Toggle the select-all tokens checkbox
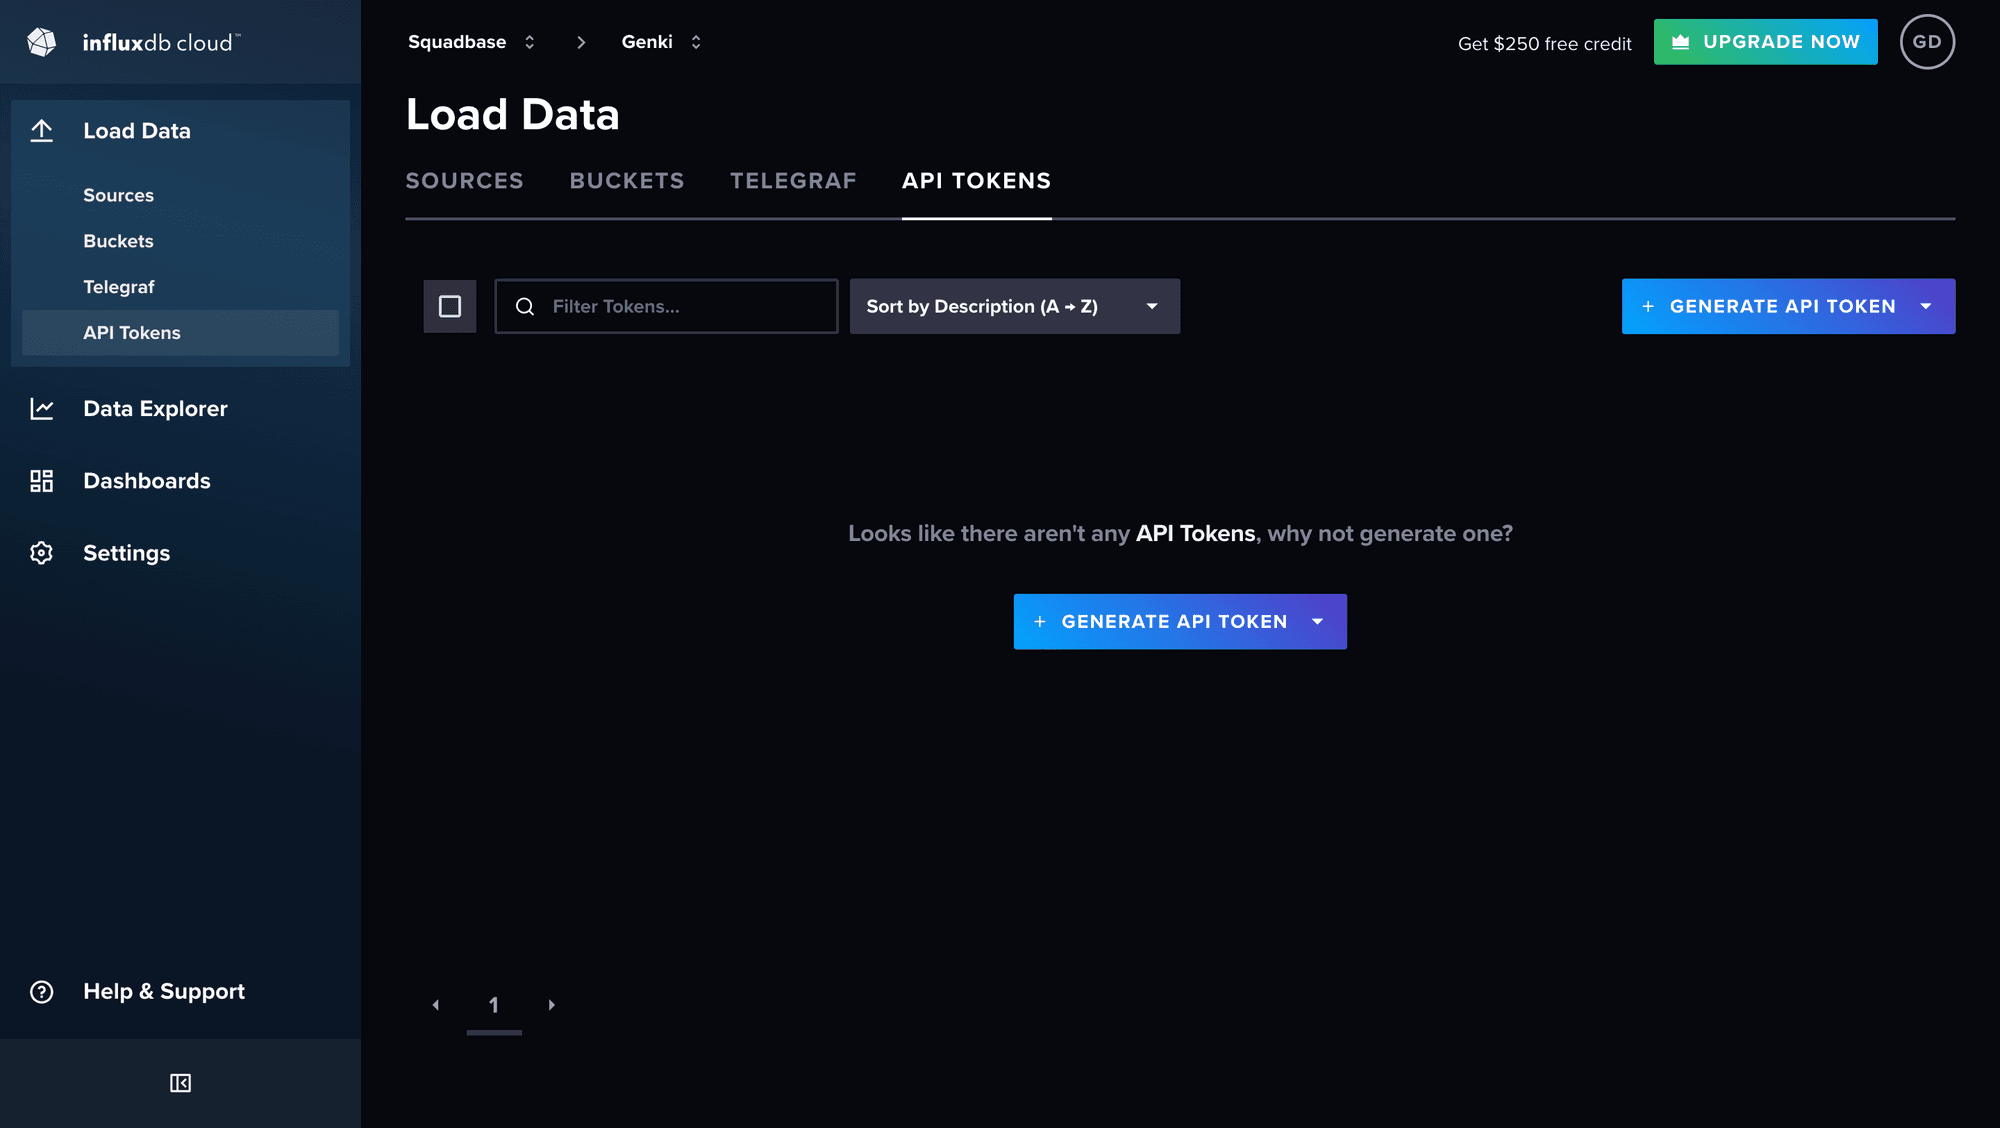 coord(450,306)
